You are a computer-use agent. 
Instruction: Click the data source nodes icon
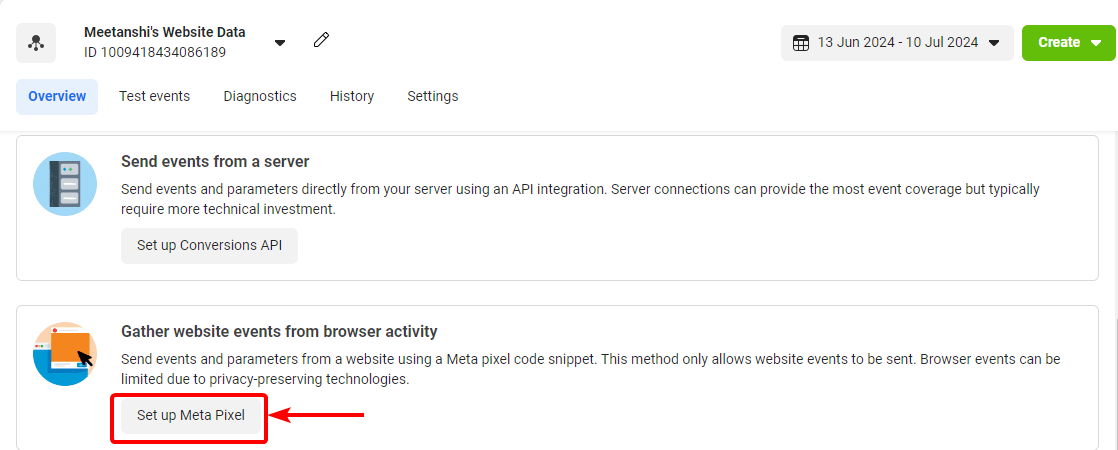pos(36,42)
